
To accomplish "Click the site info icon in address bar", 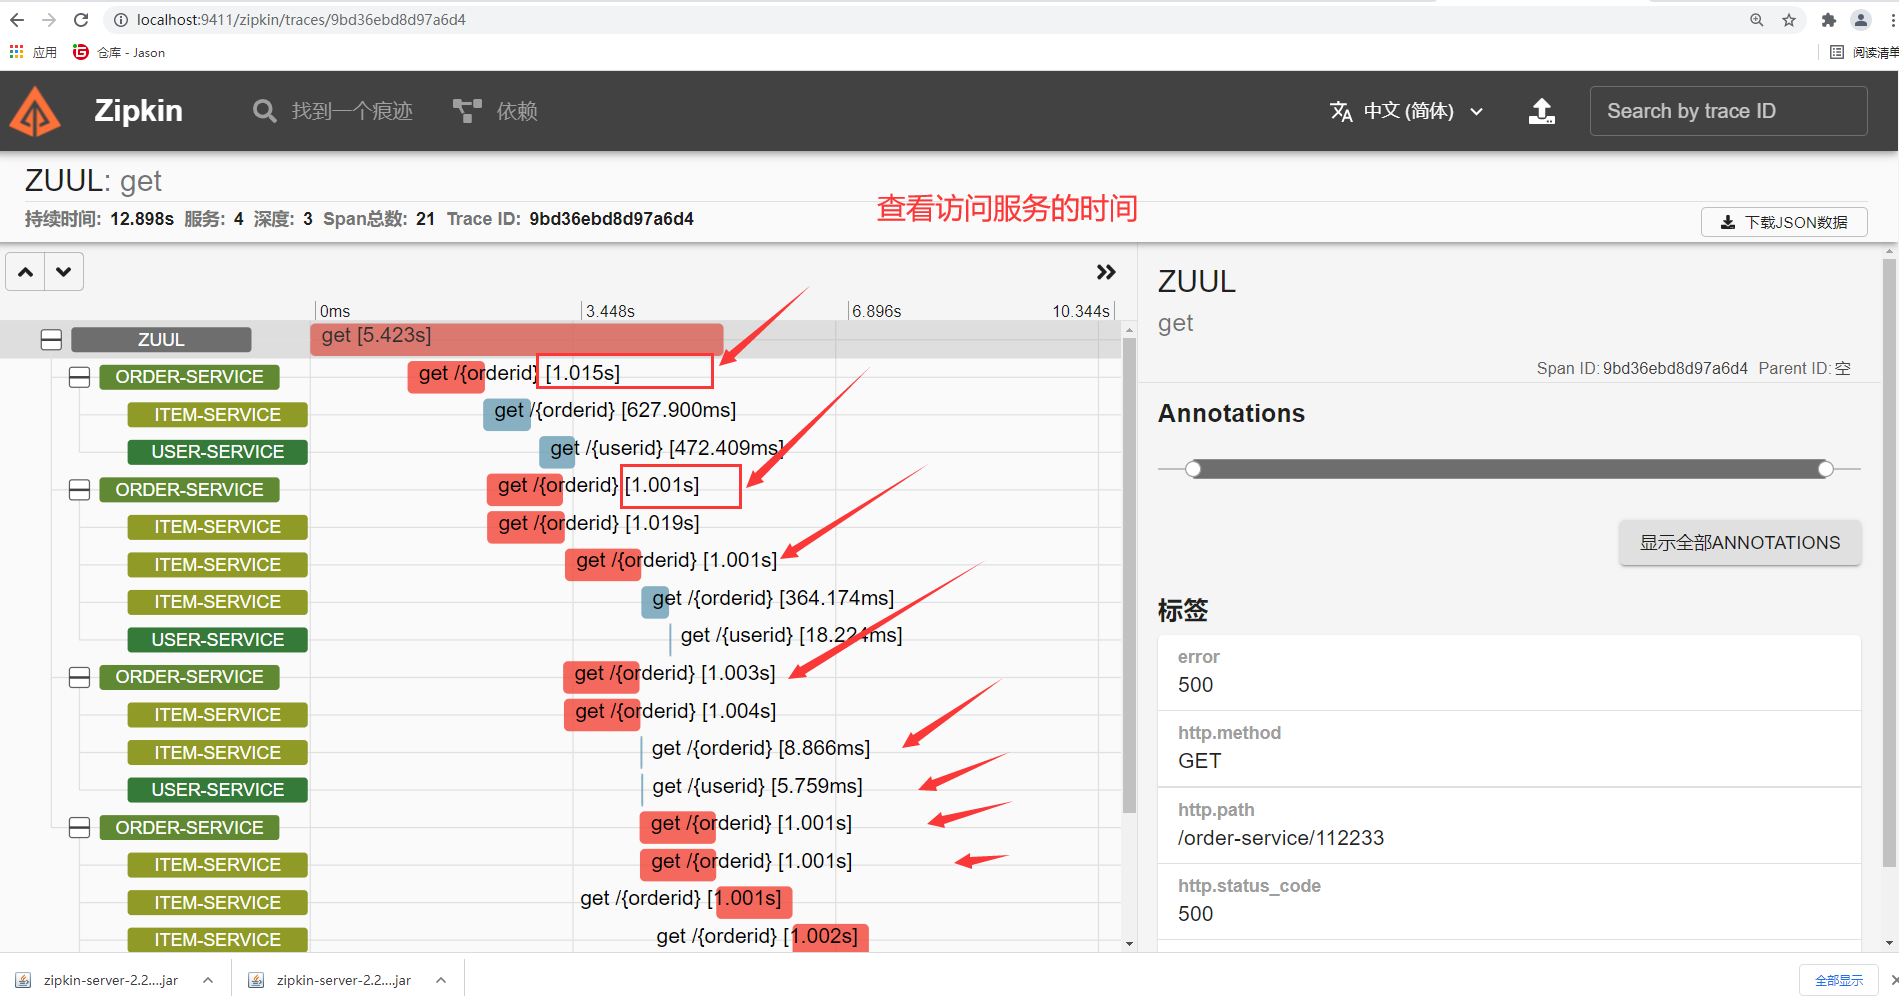I will point(120,20).
